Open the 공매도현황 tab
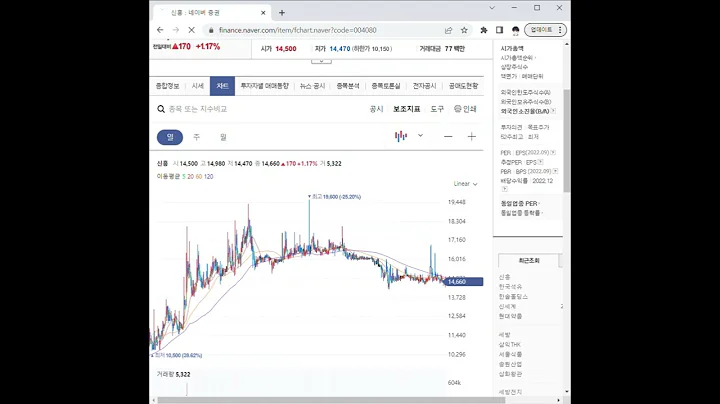Screen dimensions: 720x404 click(463, 86)
